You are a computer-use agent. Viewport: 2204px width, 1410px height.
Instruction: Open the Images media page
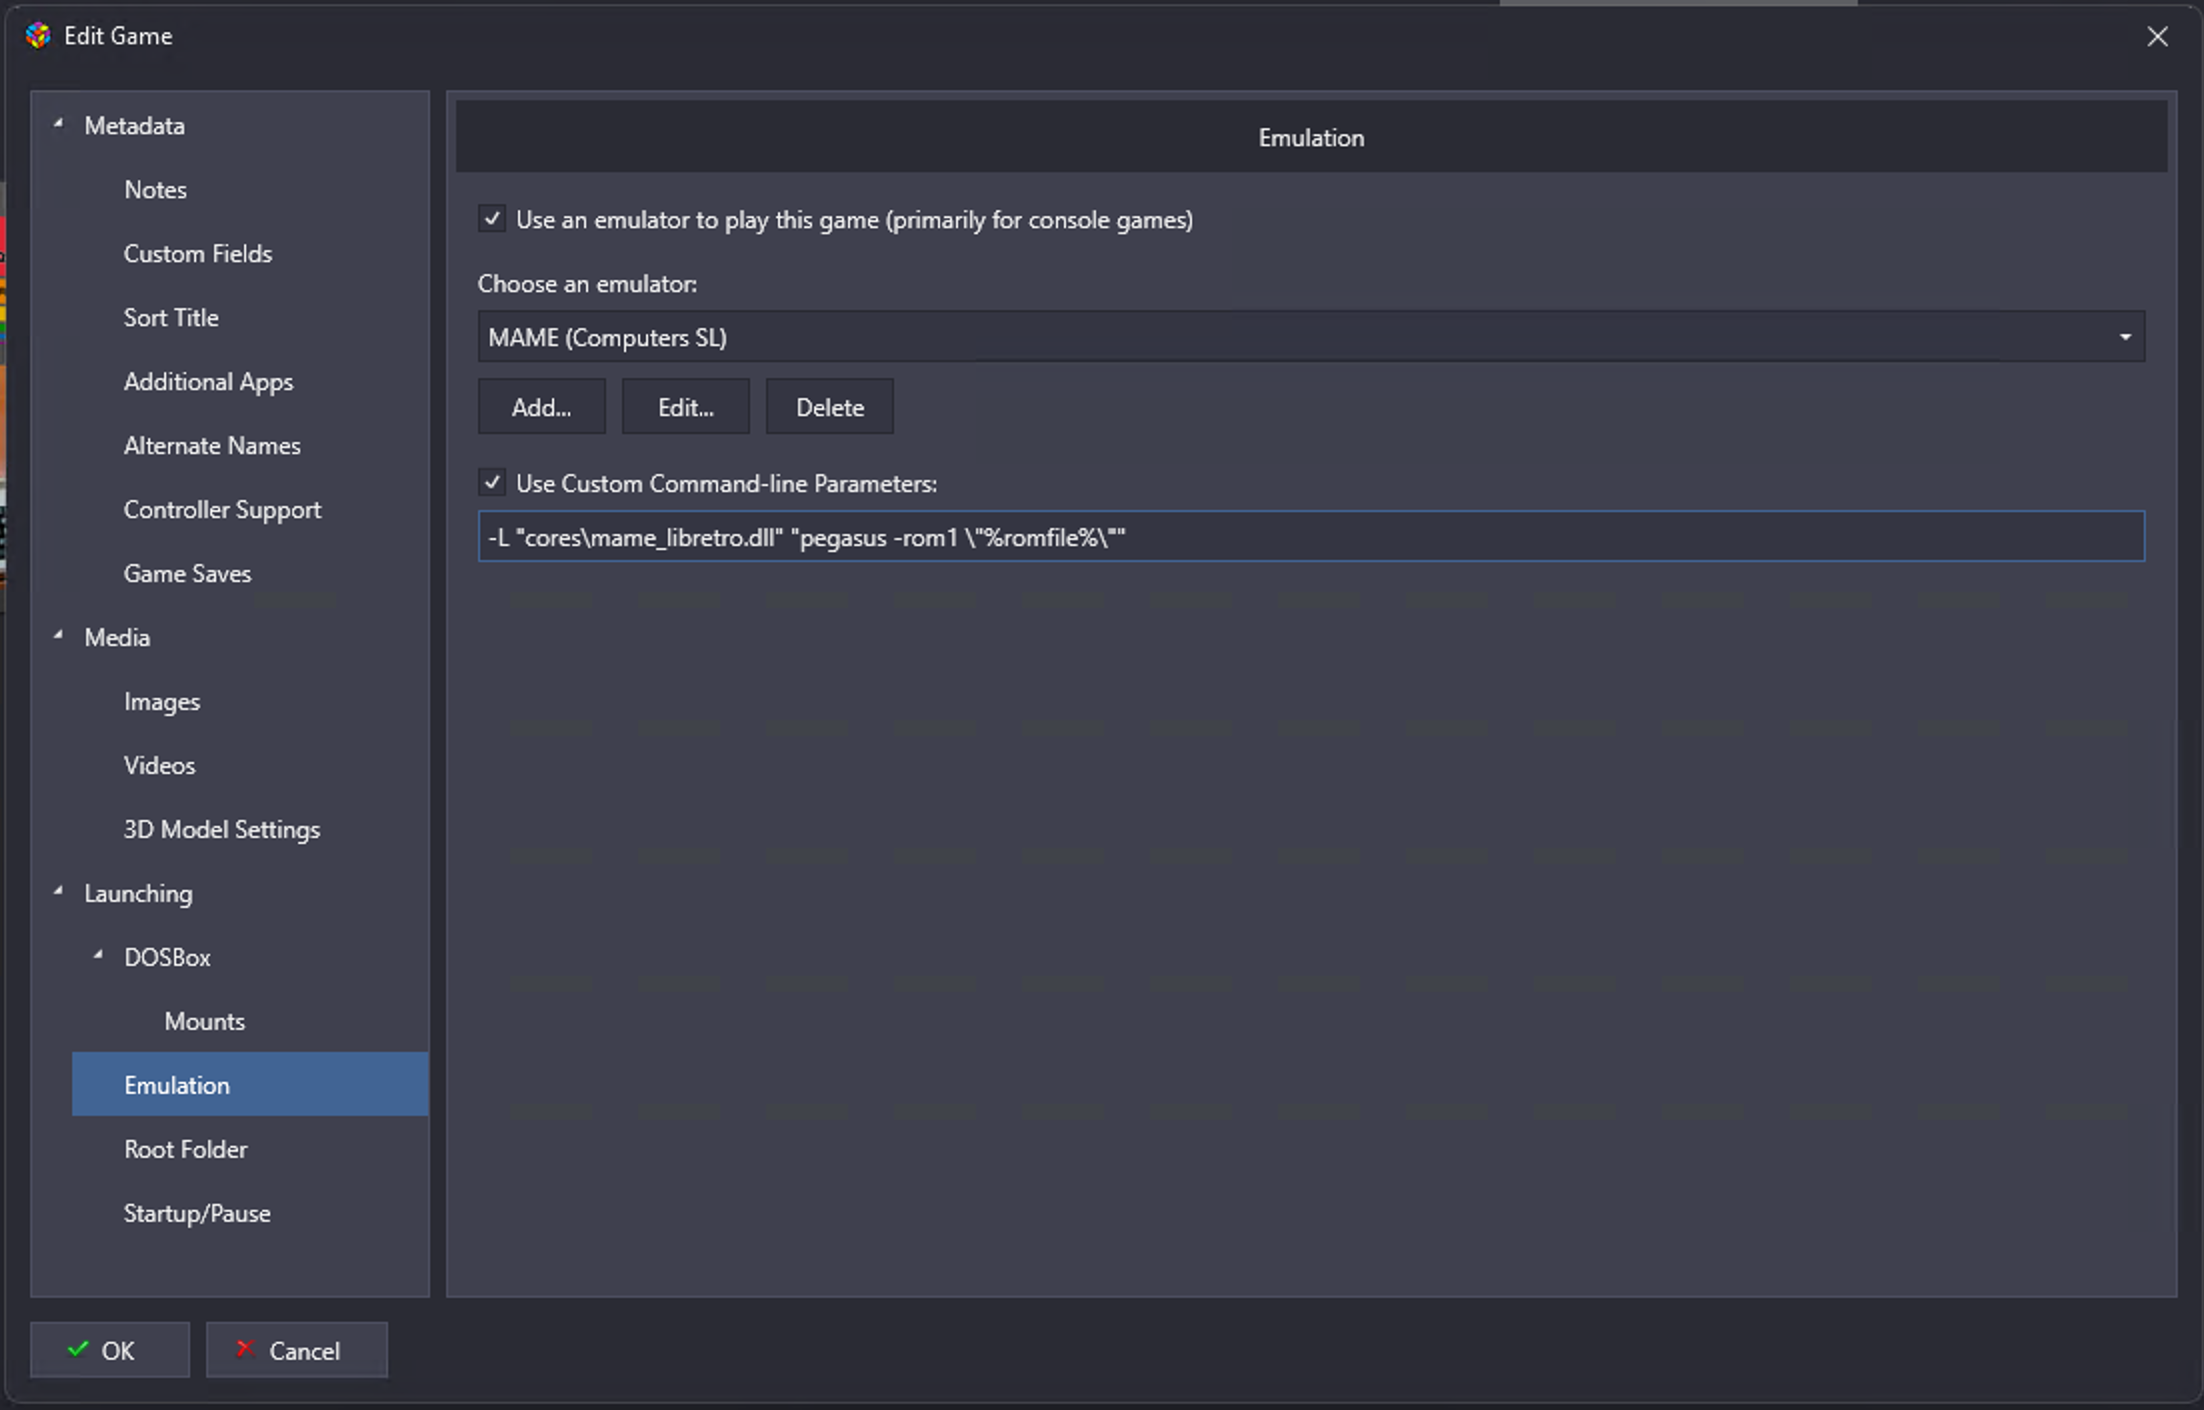(x=162, y=702)
